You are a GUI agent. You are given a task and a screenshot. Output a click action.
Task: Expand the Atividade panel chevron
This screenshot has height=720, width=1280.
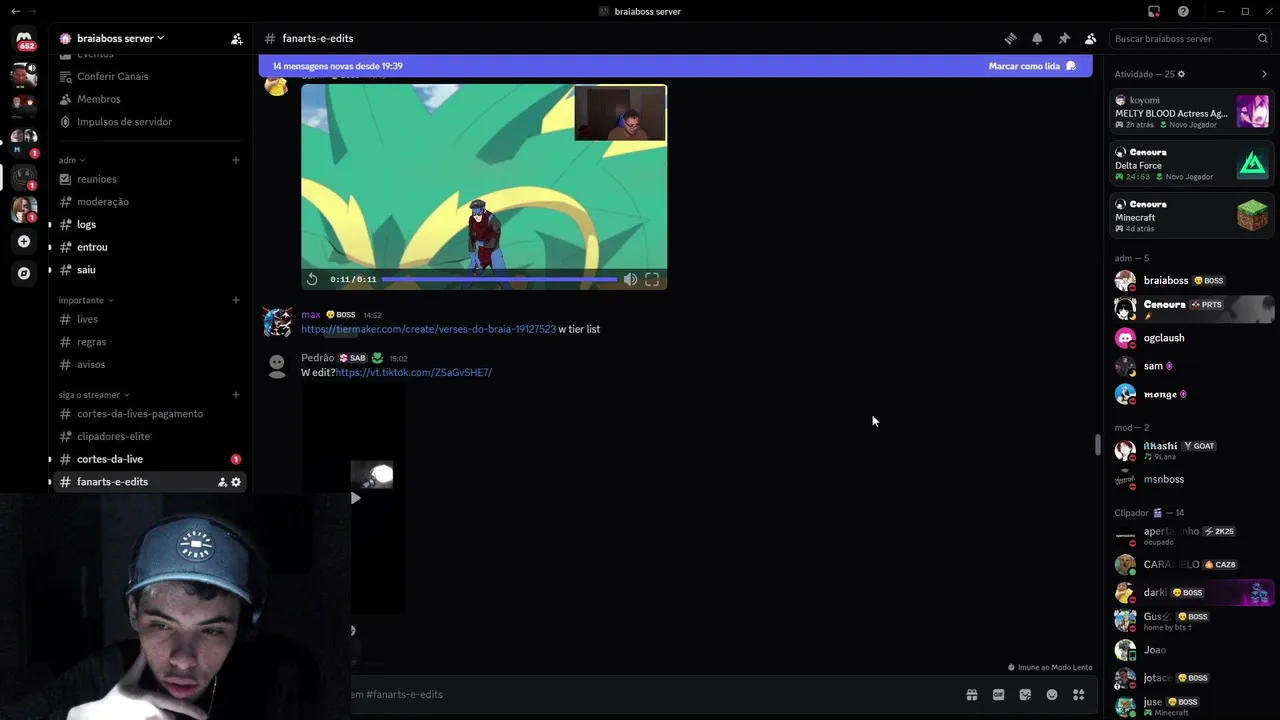(x=1264, y=74)
